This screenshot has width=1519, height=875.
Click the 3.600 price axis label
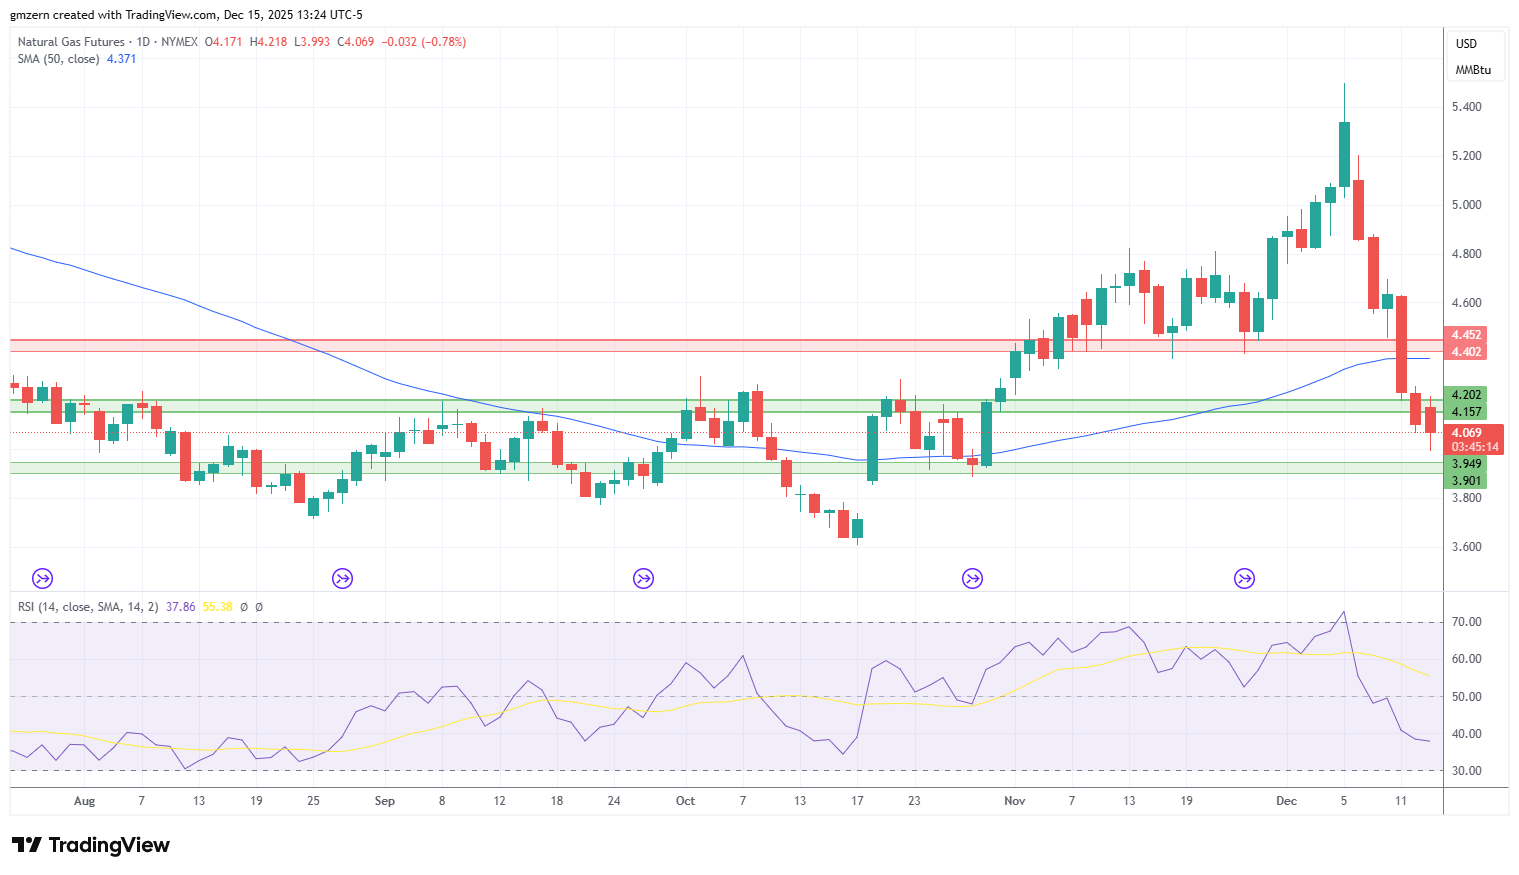[x=1466, y=547]
